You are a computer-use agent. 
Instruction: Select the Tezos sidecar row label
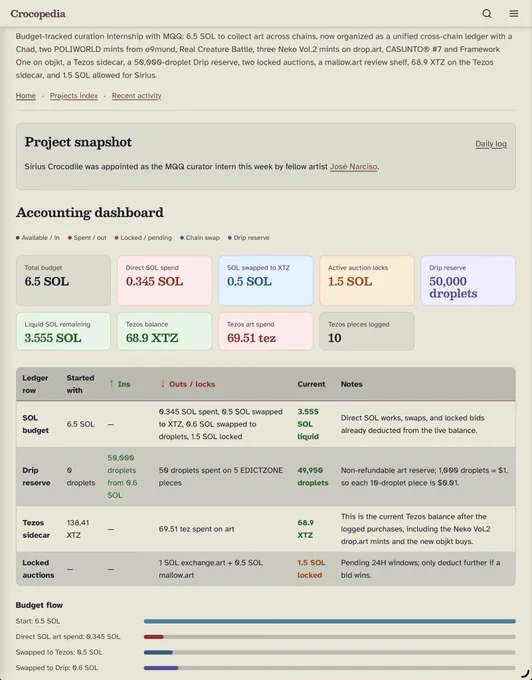36,529
